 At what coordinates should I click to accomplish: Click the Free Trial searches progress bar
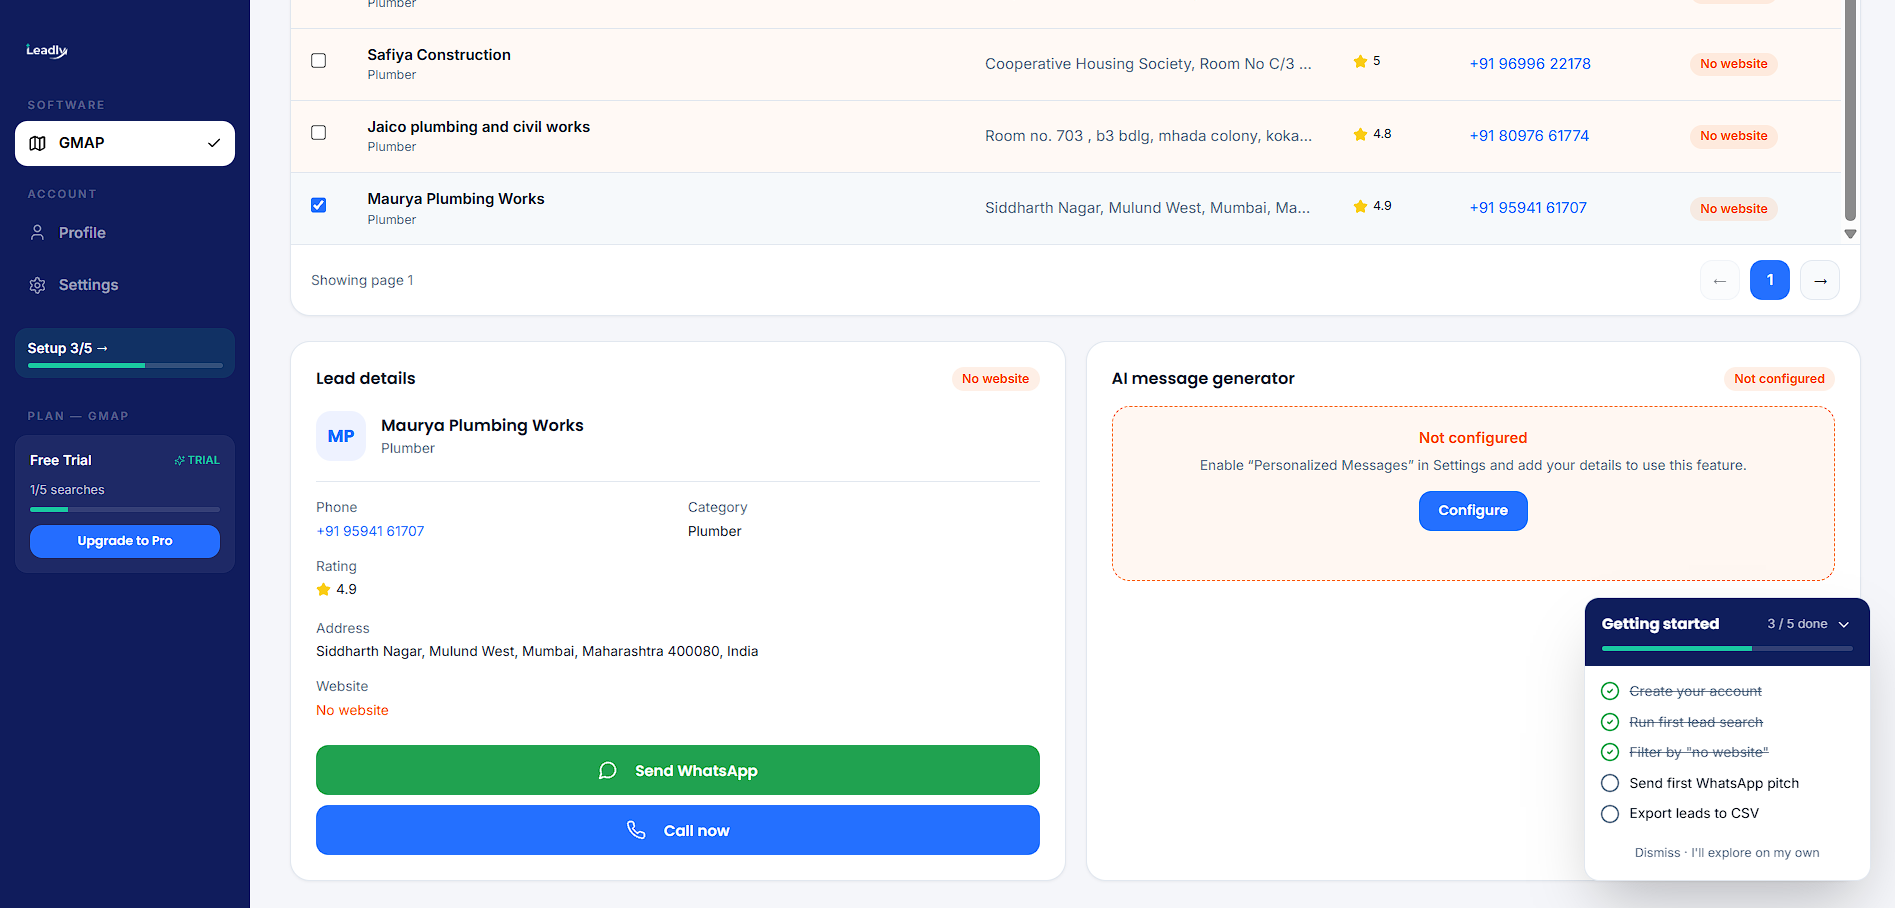[x=125, y=510]
